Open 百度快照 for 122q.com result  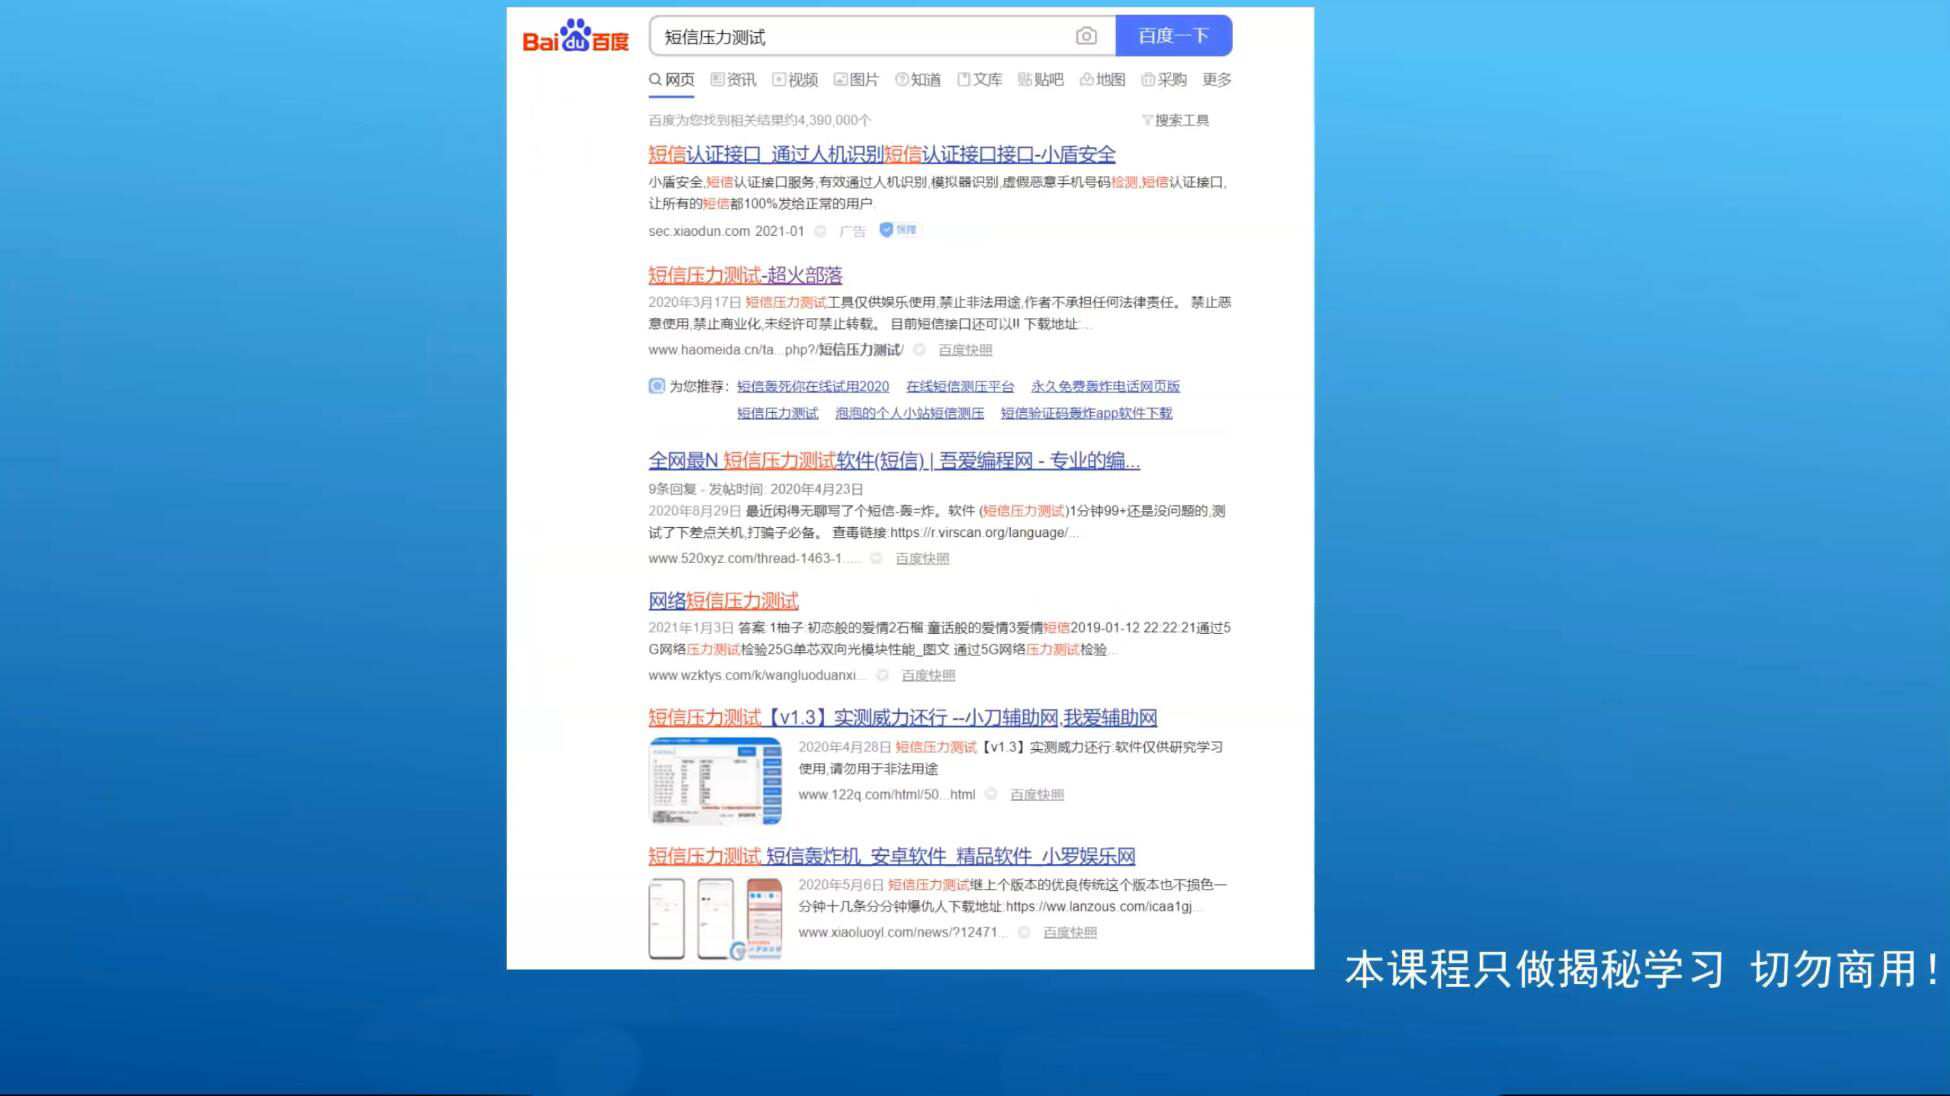click(x=1037, y=795)
